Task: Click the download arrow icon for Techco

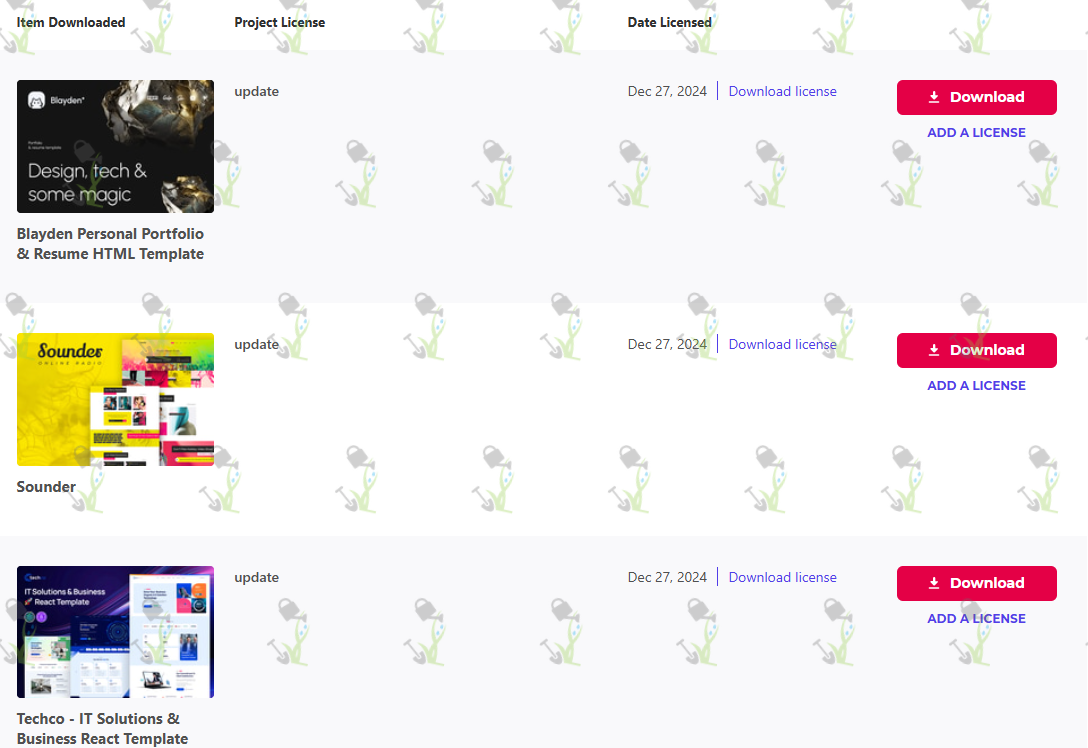Action: coord(934,584)
